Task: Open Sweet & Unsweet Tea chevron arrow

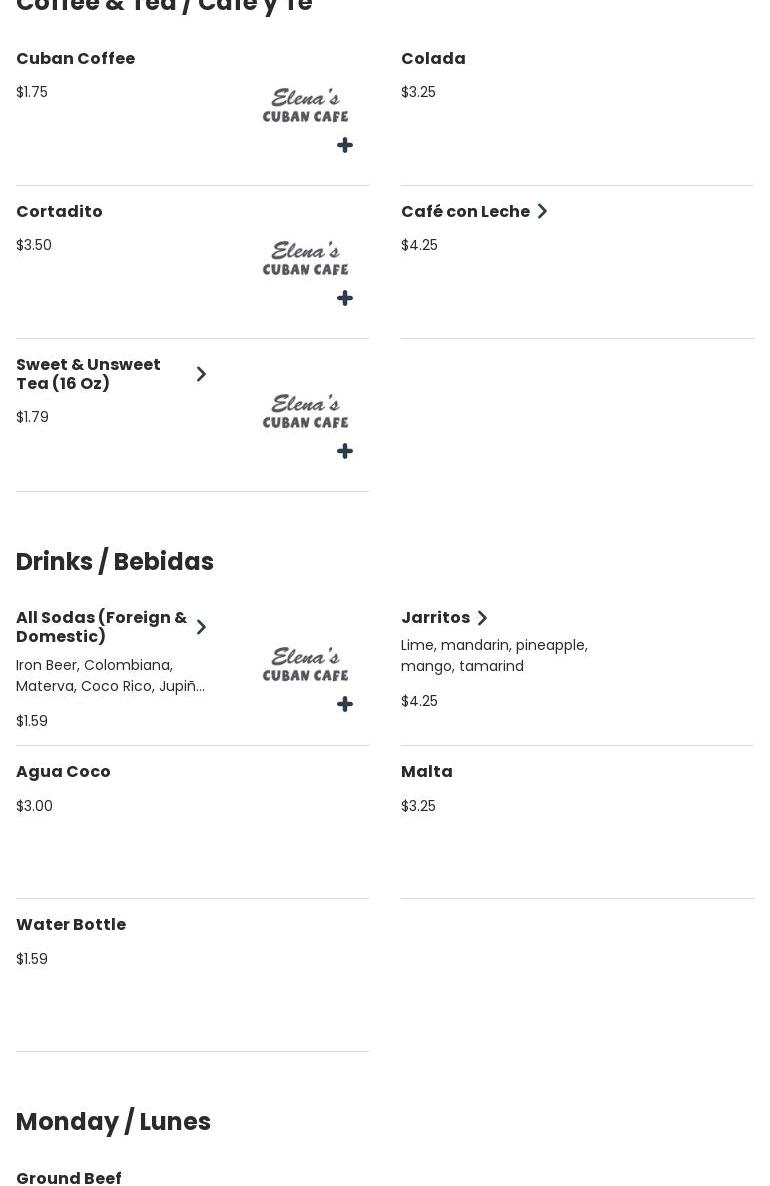Action: (x=201, y=374)
